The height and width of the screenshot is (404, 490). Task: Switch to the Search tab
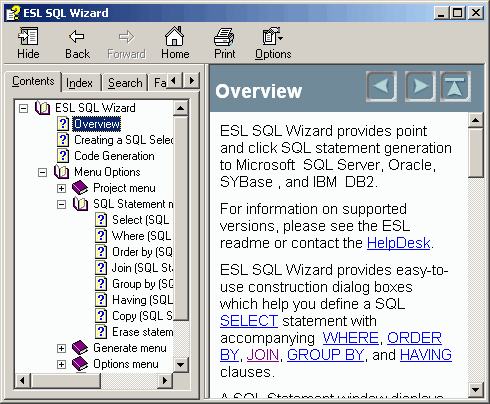click(125, 83)
